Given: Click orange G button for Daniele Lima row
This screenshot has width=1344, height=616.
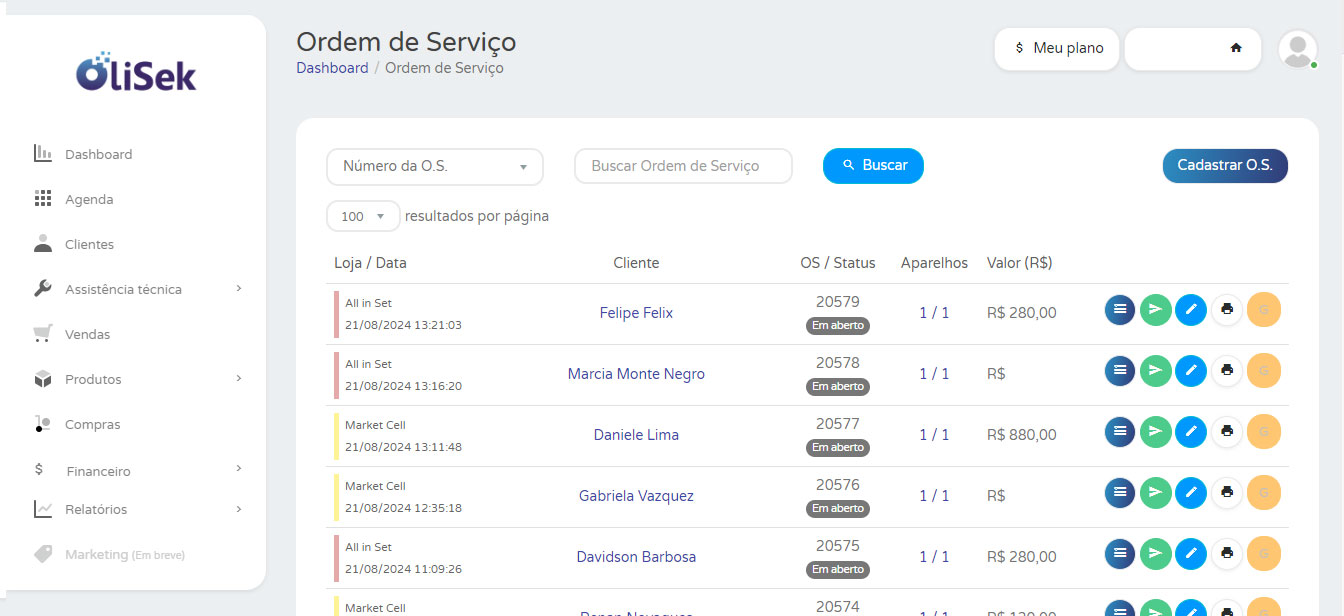Looking at the screenshot, I should (1264, 432).
